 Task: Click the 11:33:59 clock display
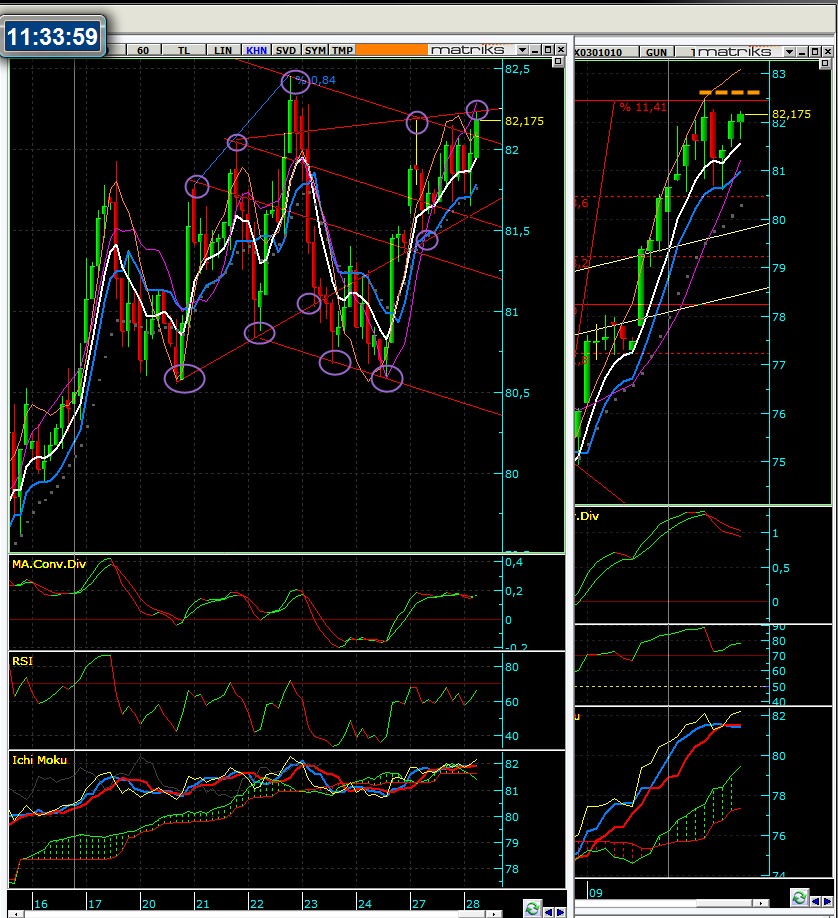(x=53, y=37)
